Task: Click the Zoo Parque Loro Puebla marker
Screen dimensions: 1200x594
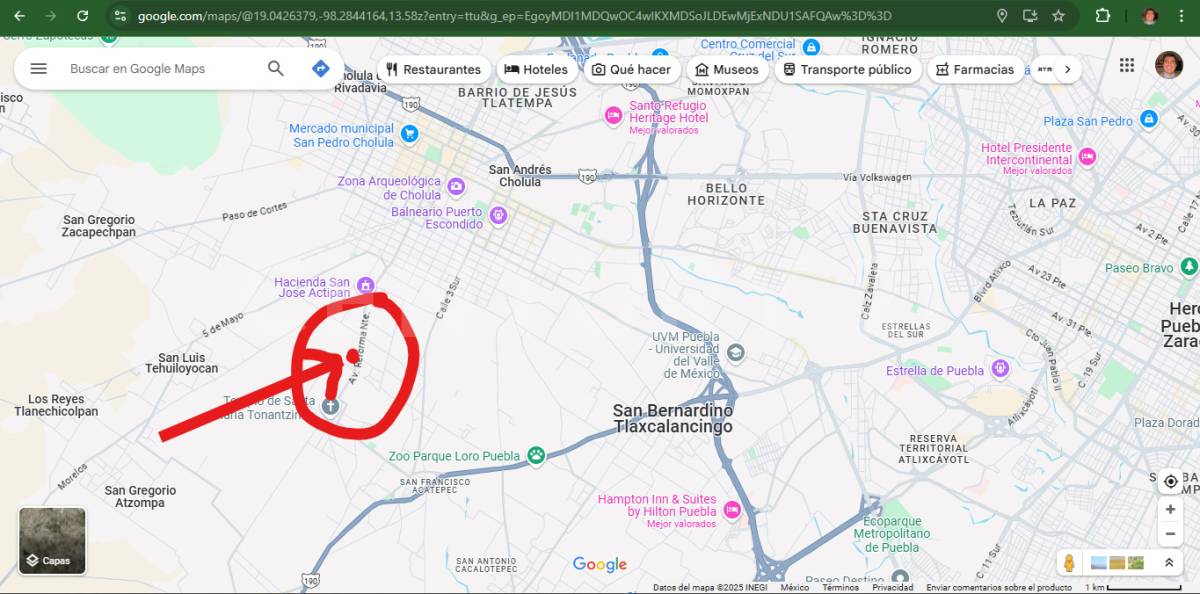Action: click(537, 456)
